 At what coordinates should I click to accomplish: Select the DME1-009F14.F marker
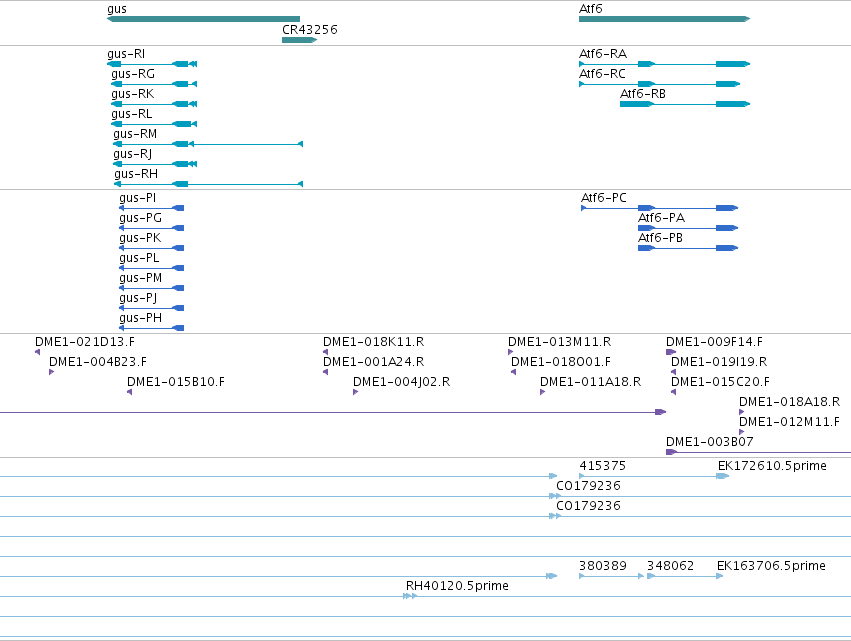click(671, 352)
